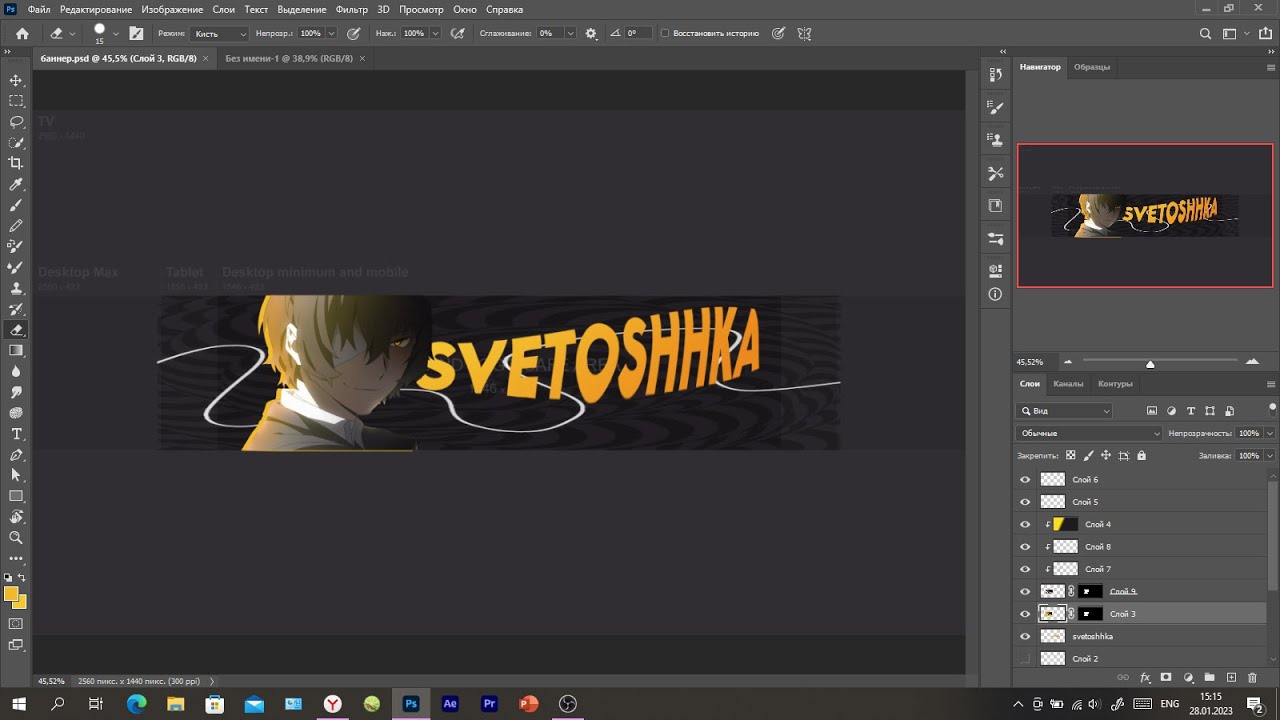
Task: Open layer Заливка fill dropdown arrow
Action: coord(1270,456)
